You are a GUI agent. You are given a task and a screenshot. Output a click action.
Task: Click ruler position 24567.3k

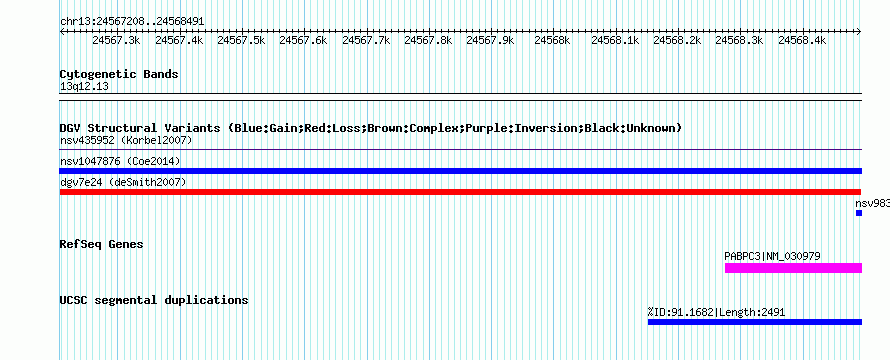pos(116,40)
